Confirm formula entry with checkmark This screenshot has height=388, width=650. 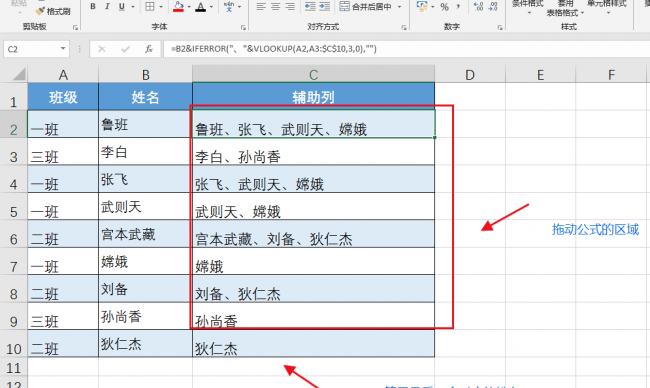[125, 49]
